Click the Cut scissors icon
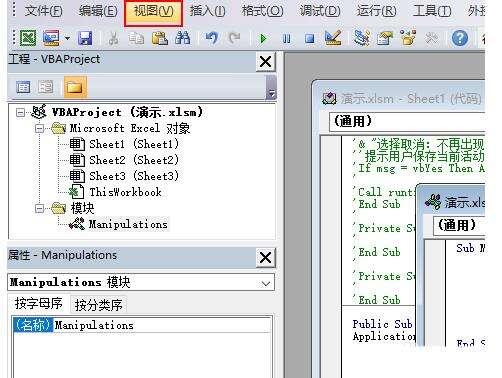The image size is (502, 378). (113, 38)
